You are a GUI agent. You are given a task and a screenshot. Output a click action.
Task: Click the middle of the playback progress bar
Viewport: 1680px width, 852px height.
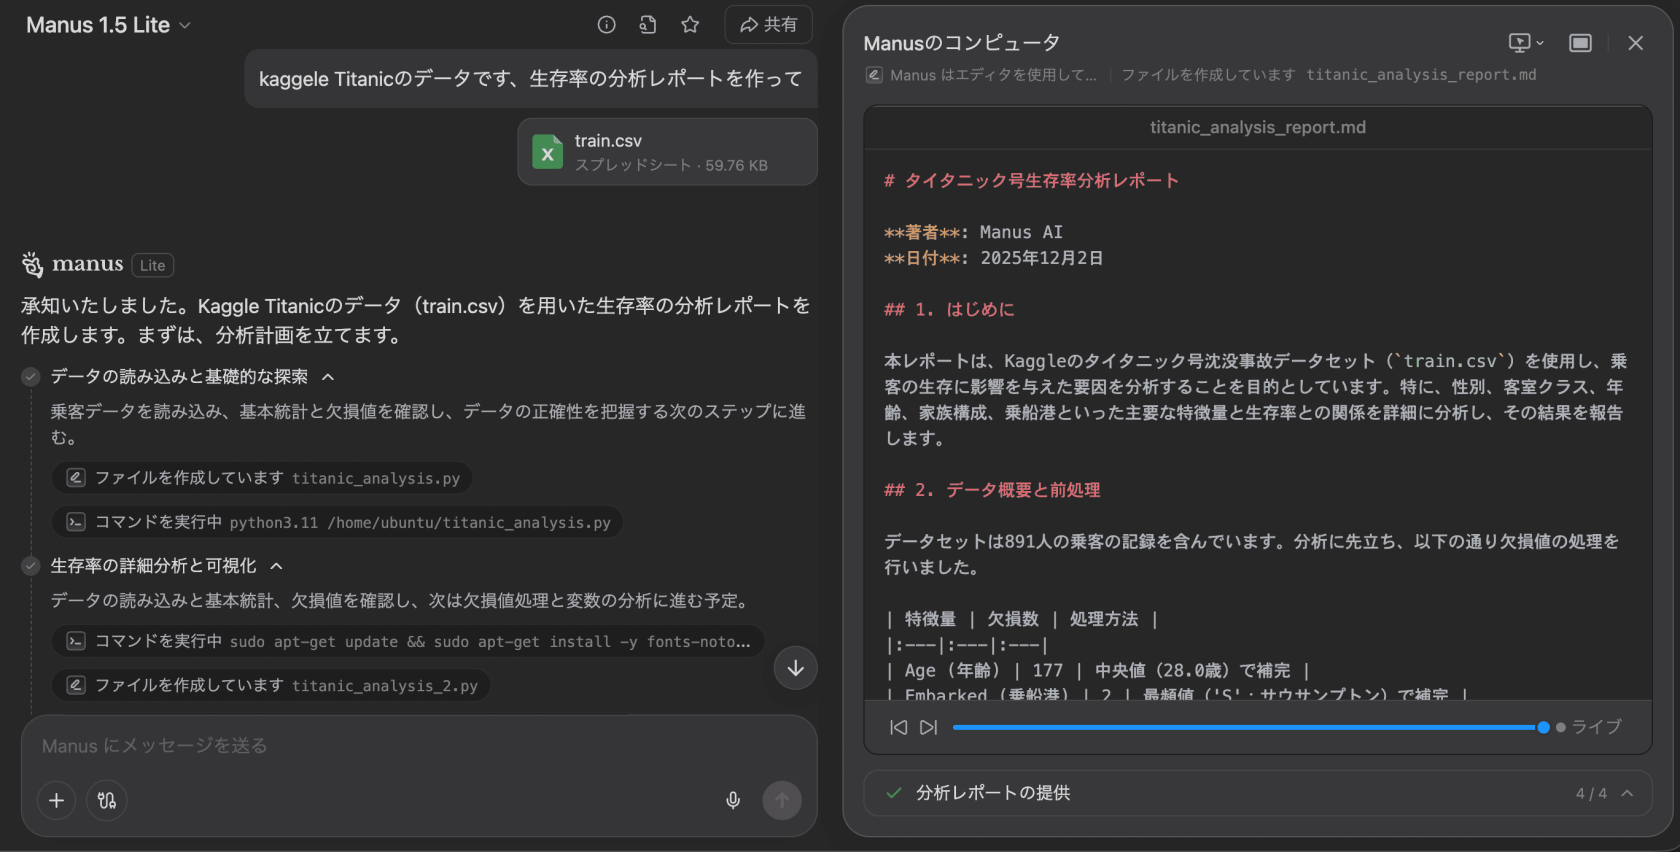click(x=1248, y=727)
